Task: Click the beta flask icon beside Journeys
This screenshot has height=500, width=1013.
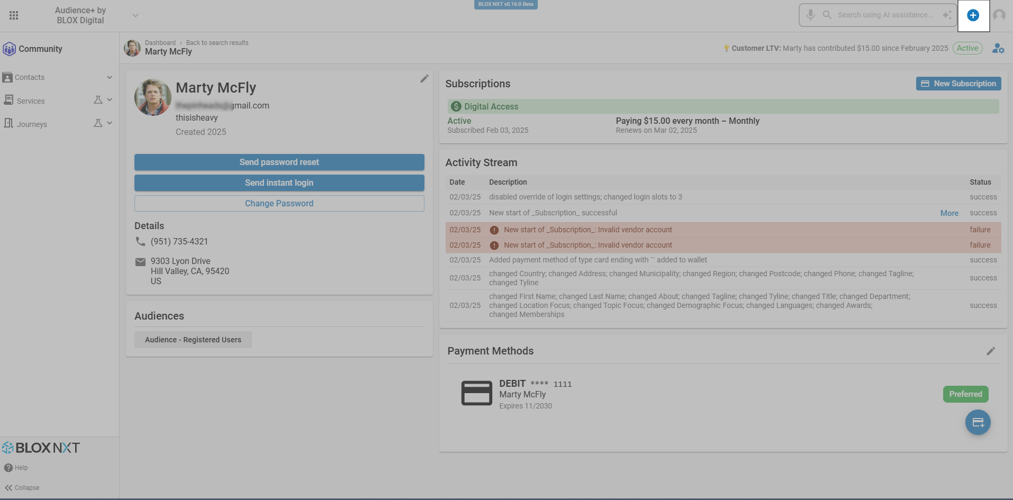Action: 98,123
